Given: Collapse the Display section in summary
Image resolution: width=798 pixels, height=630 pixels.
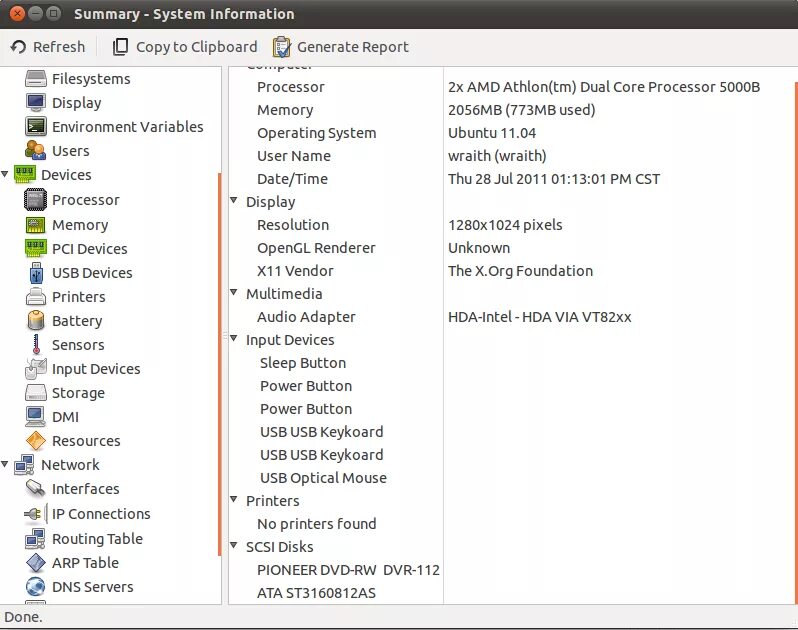Looking at the screenshot, I should [234, 202].
